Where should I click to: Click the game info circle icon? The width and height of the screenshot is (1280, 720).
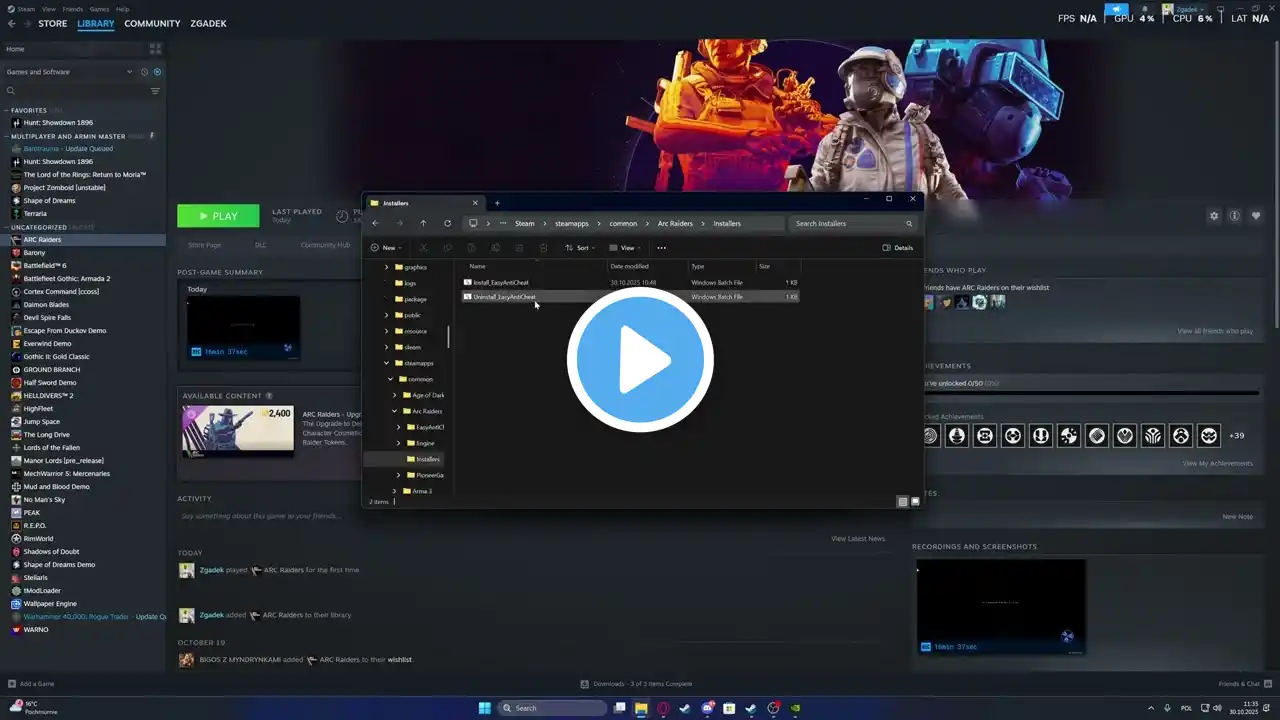point(1235,216)
